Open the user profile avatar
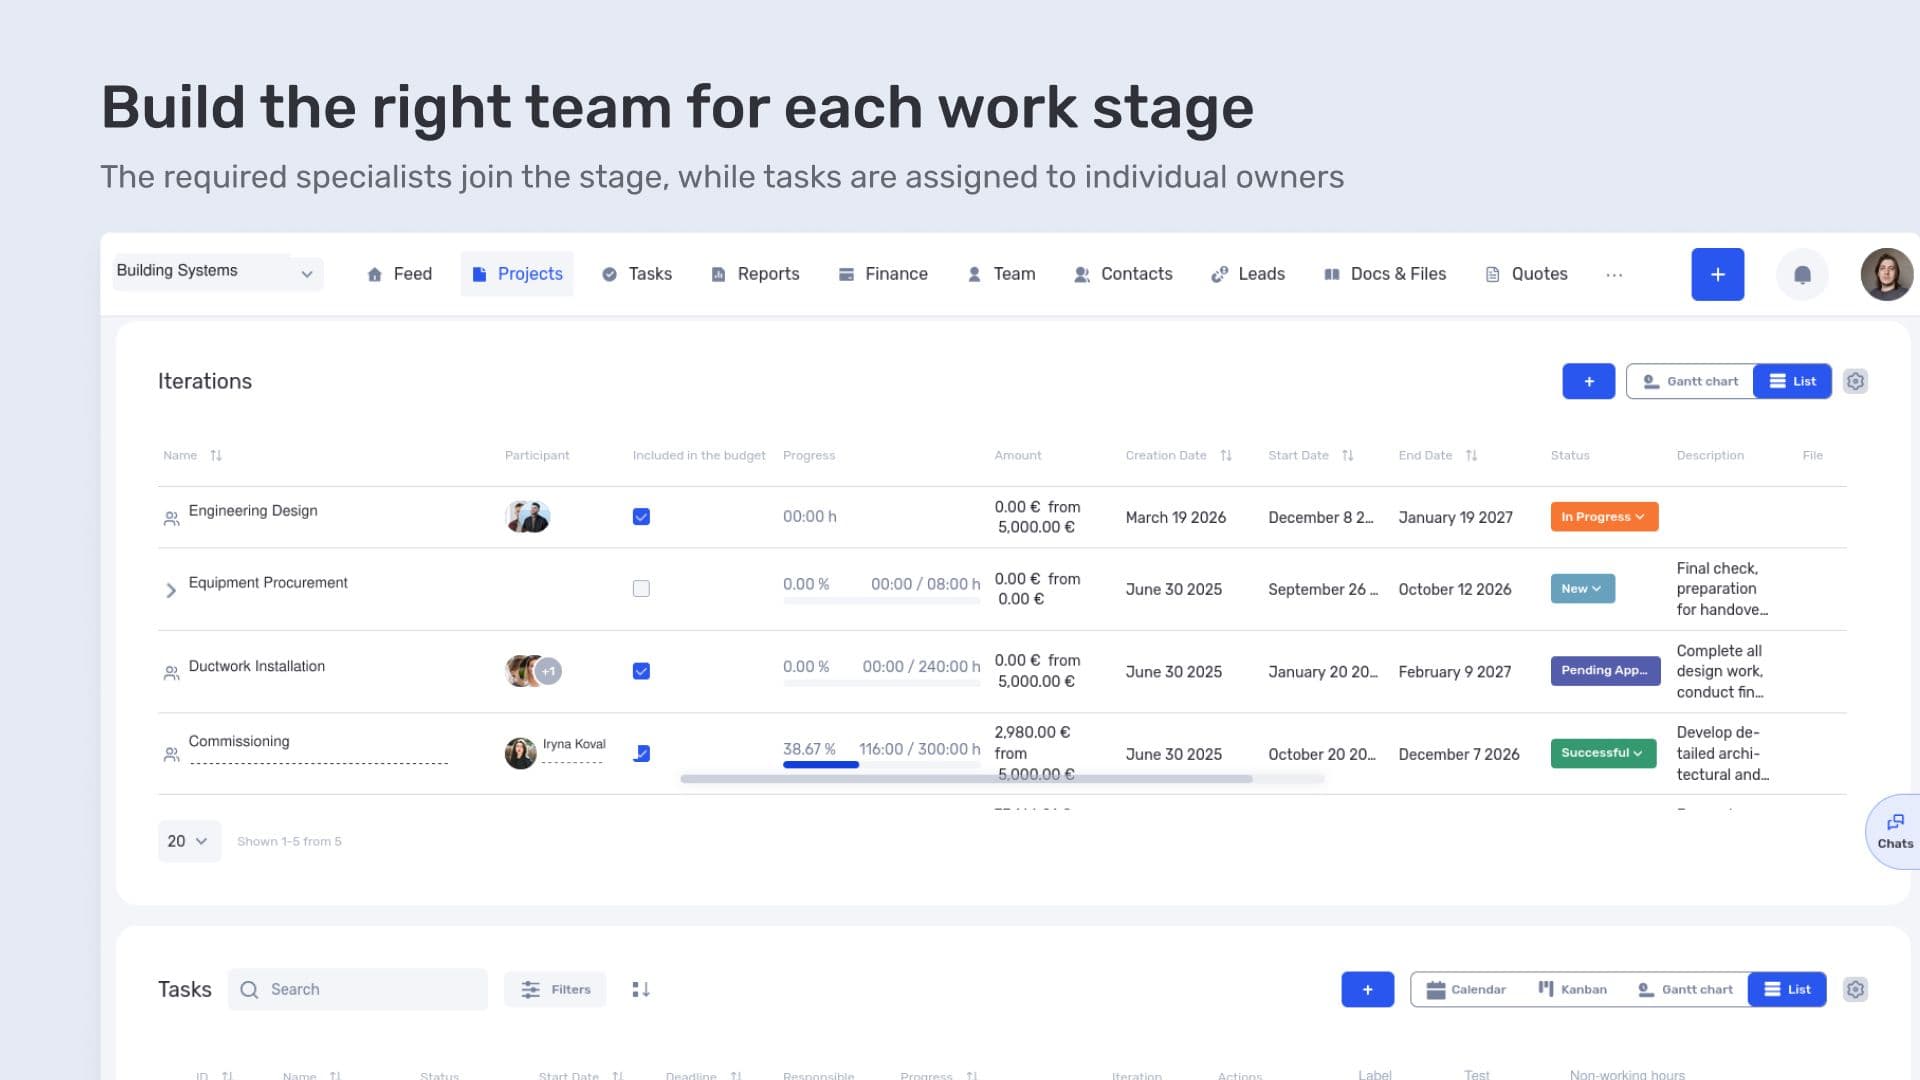Viewport: 1920px width, 1080px height. pyautogui.click(x=1886, y=274)
